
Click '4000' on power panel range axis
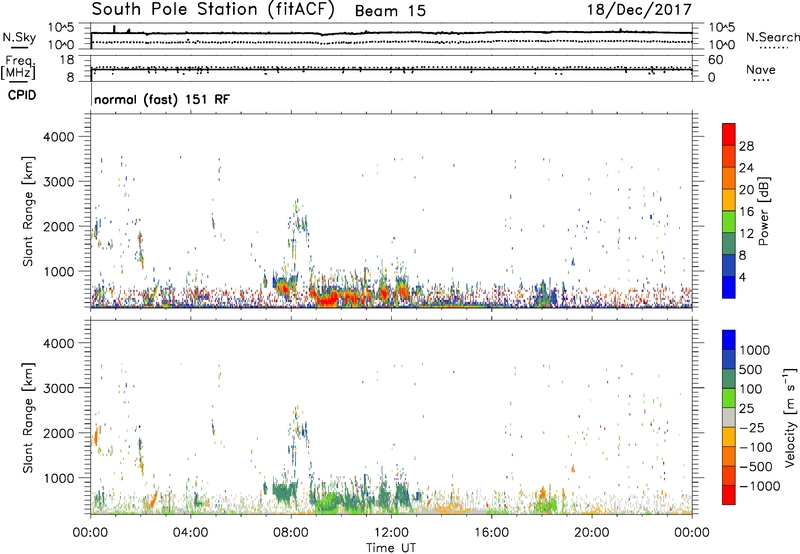[x=58, y=137]
